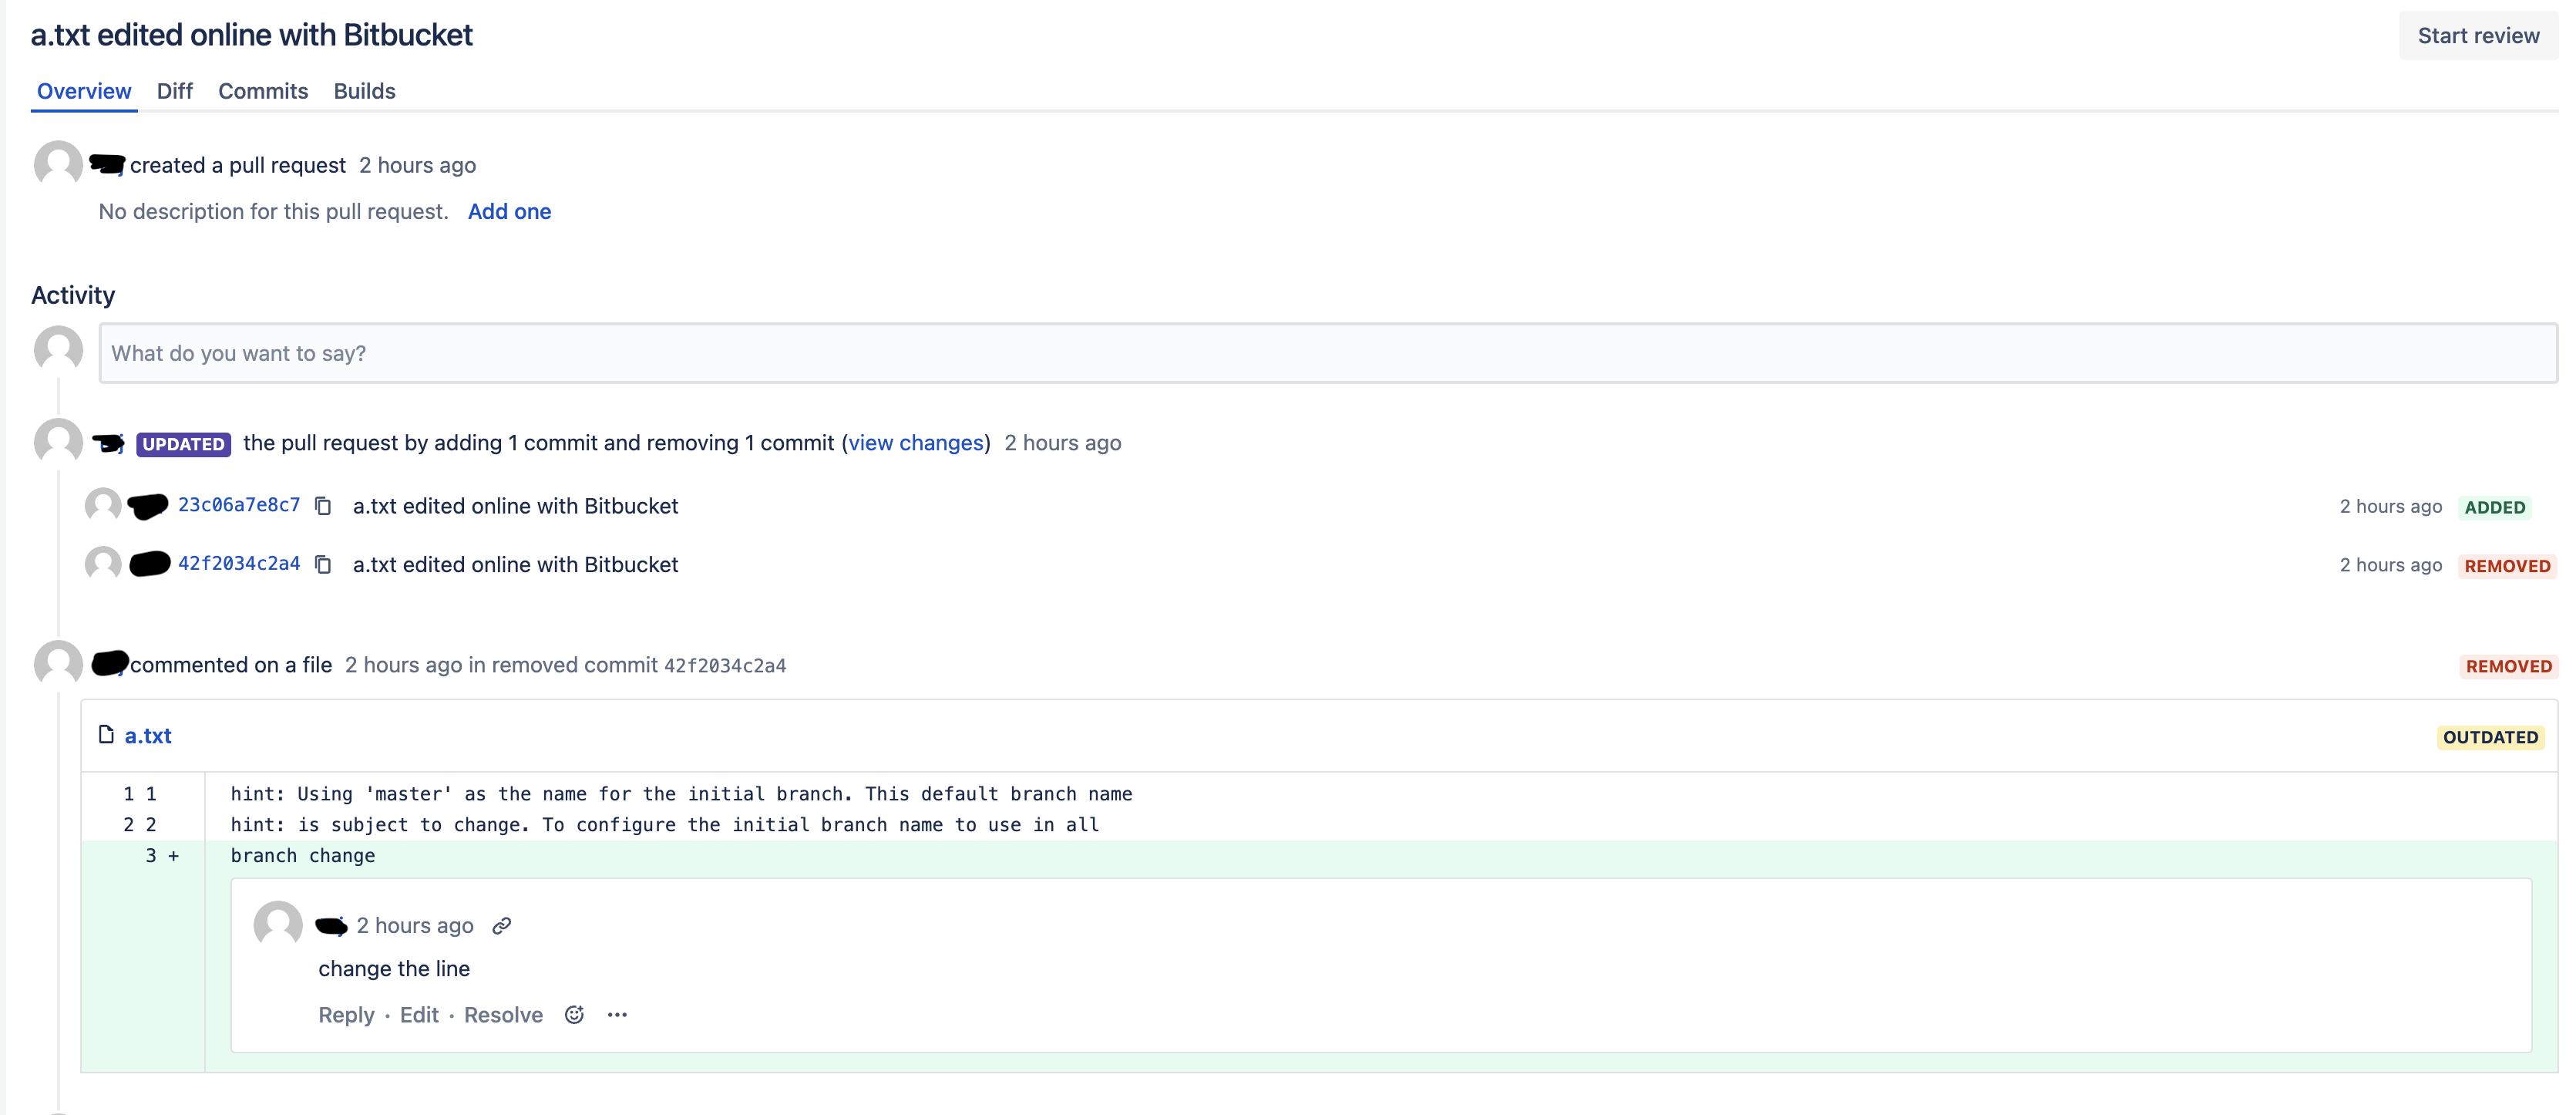Switch to the Diff tab
The image size is (2576, 1115).
[x=174, y=91]
